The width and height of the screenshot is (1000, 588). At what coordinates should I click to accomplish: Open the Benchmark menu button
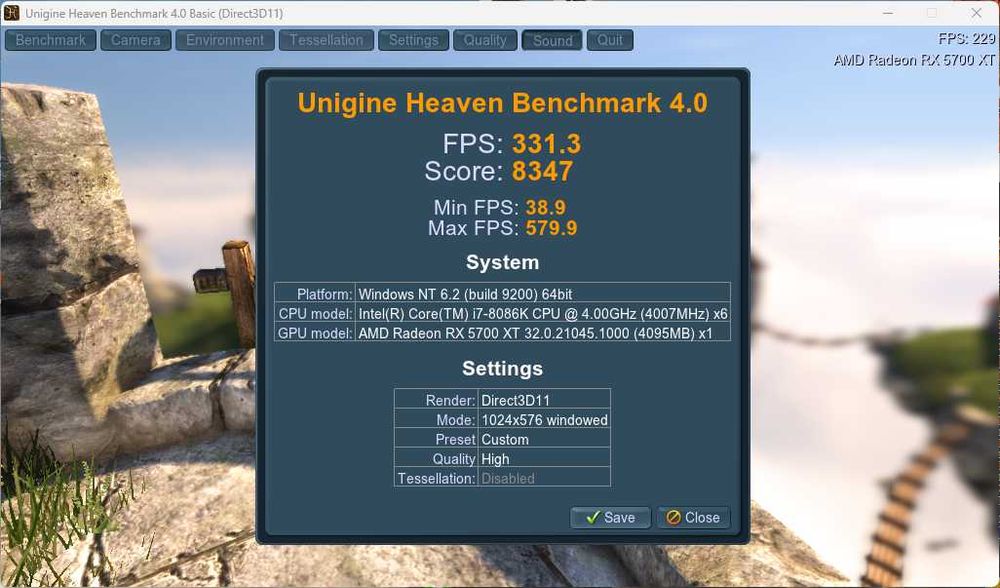point(50,40)
